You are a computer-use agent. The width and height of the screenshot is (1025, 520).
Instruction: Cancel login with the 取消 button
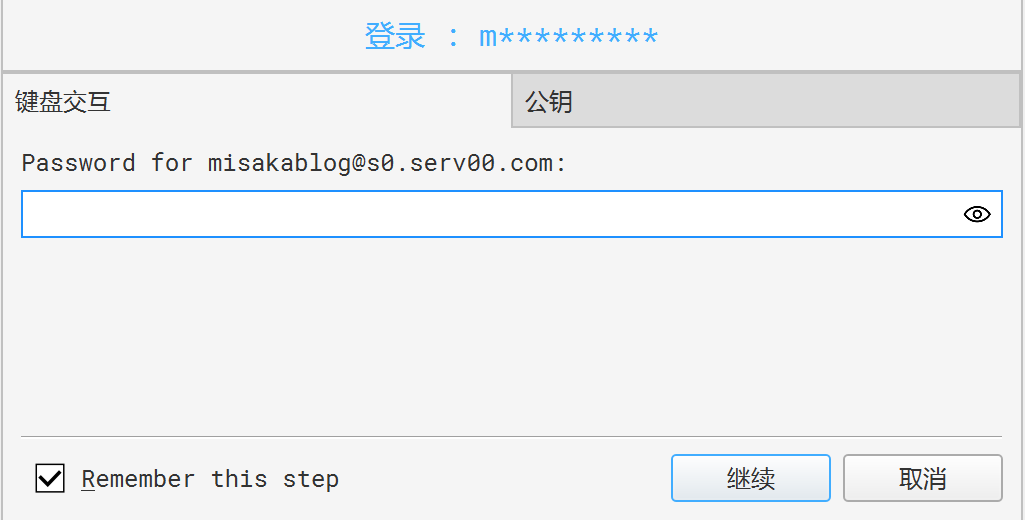tap(922, 479)
